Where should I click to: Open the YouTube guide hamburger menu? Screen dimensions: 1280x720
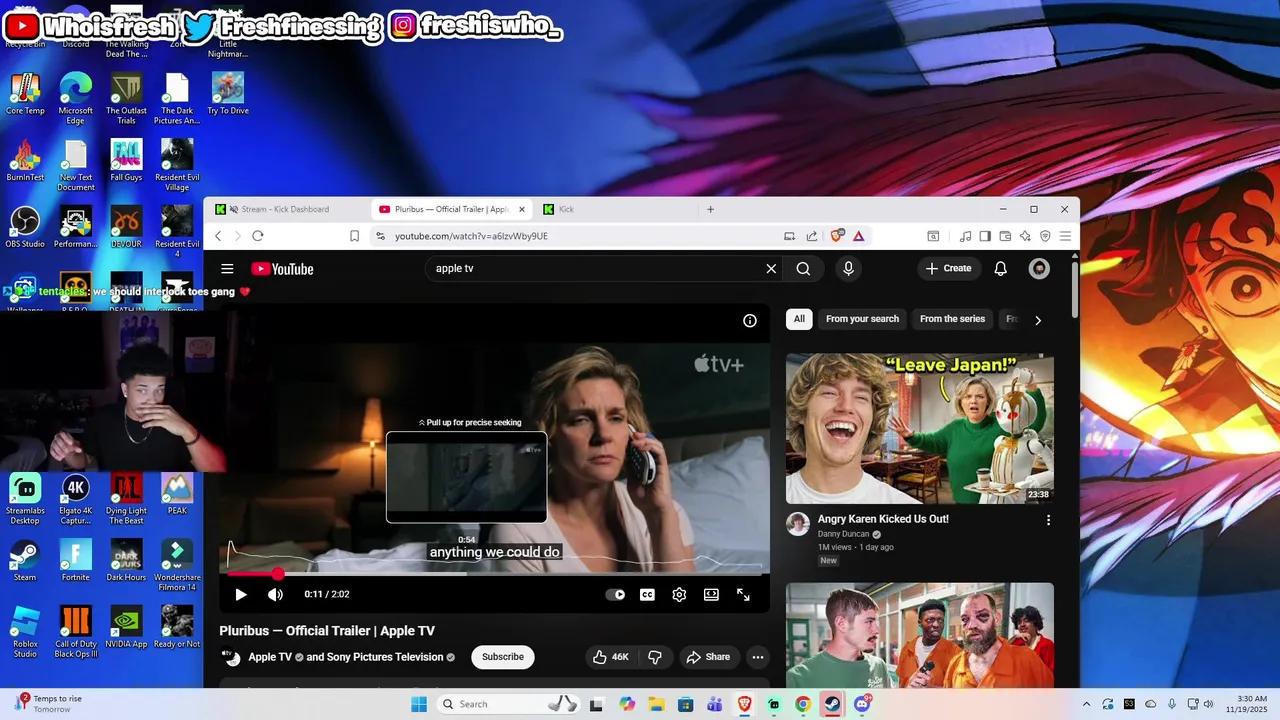tap(227, 269)
